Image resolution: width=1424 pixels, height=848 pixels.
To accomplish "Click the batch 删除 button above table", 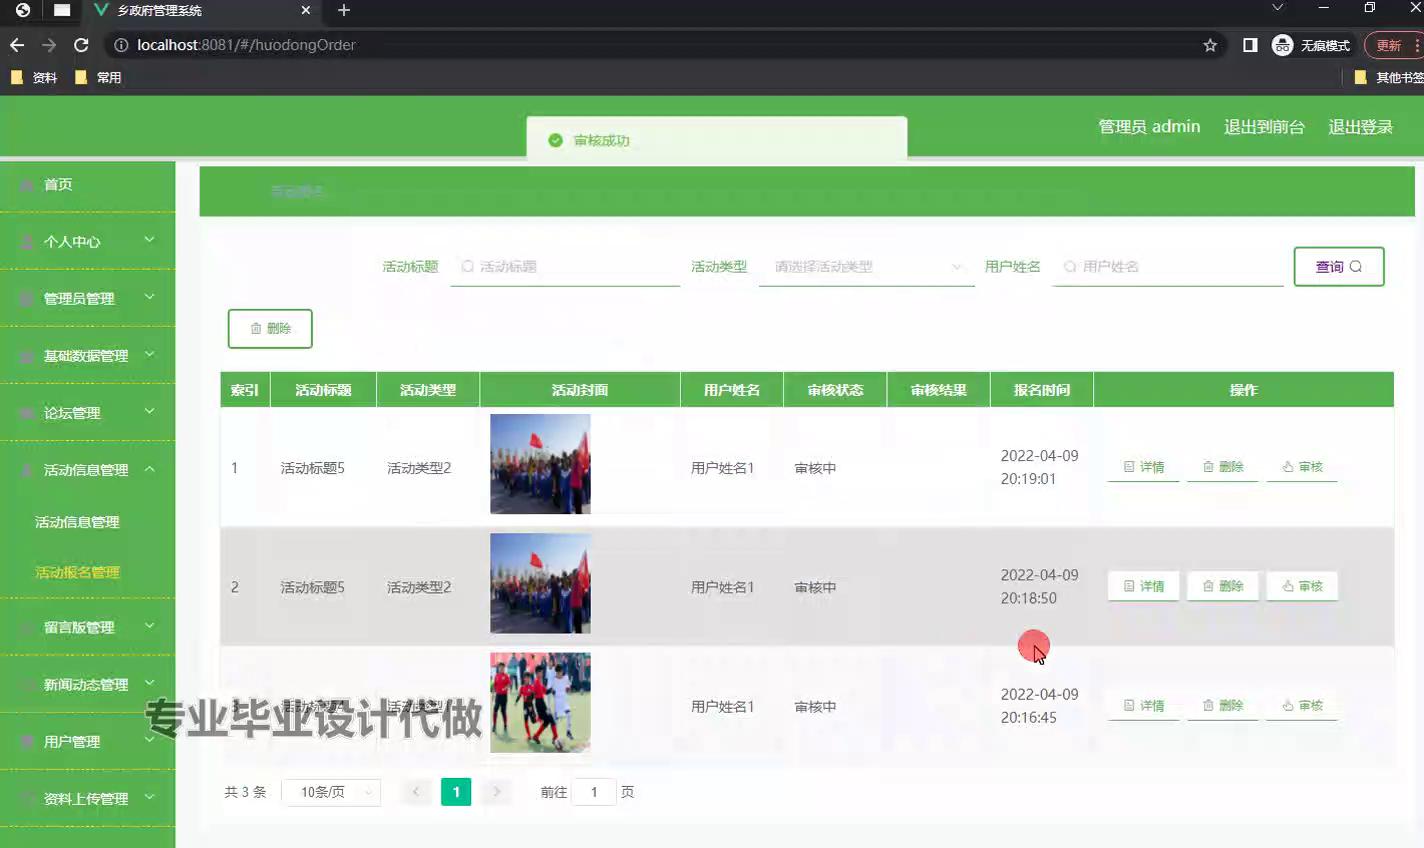I will [270, 329].
